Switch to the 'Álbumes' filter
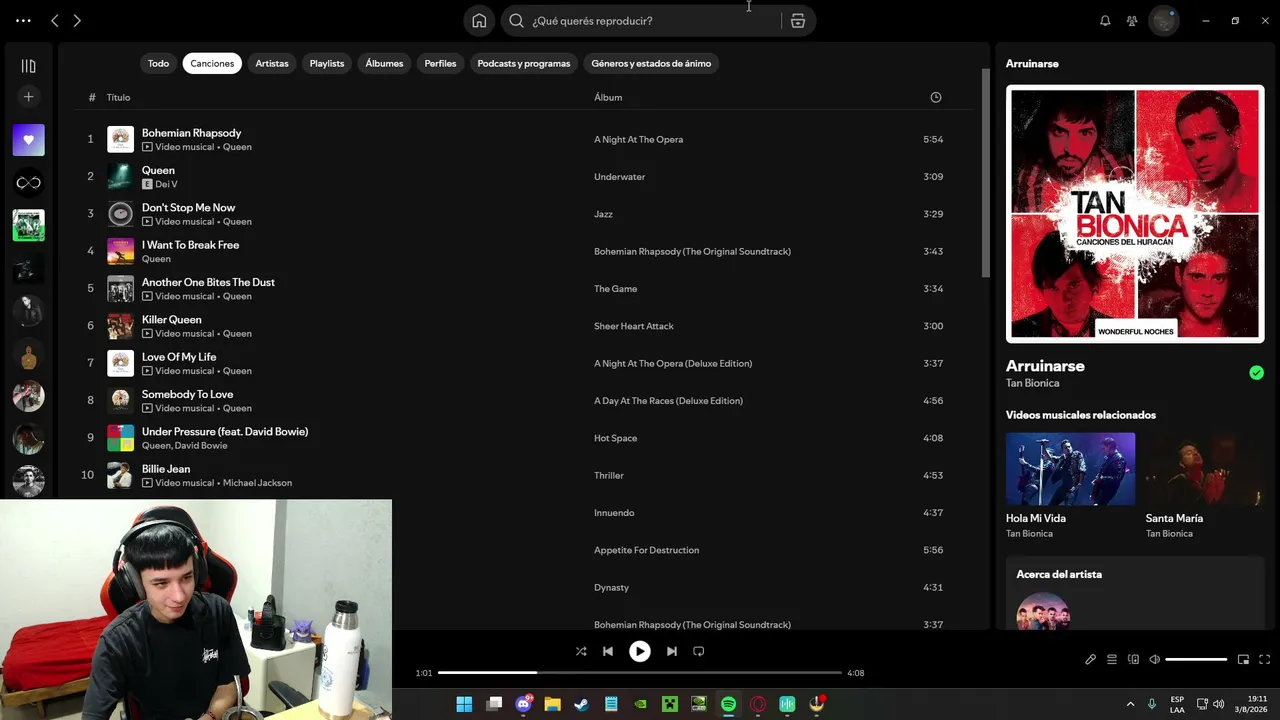 tap(384, 63)
